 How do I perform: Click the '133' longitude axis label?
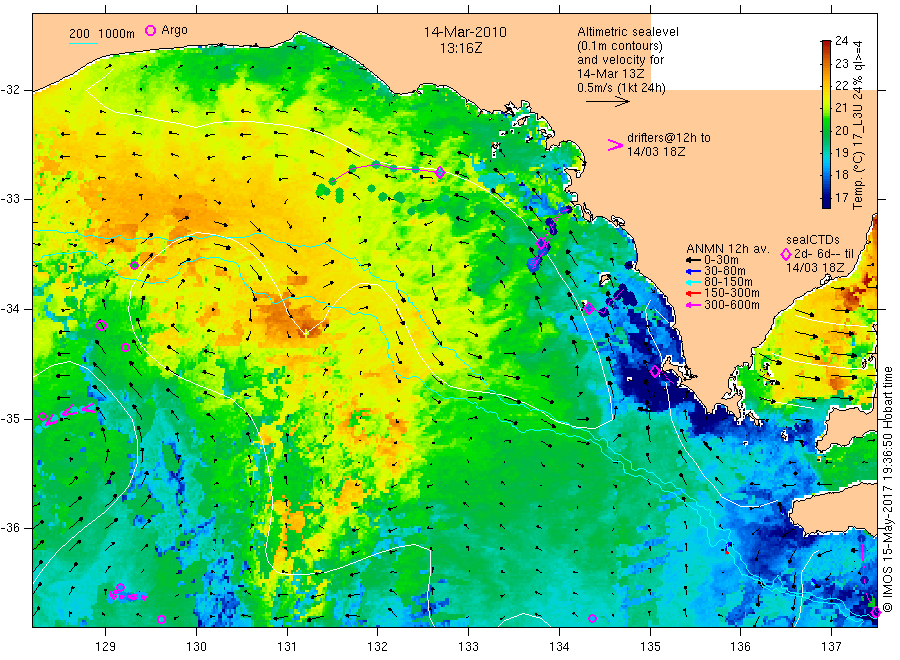click(x=468, y=647)
